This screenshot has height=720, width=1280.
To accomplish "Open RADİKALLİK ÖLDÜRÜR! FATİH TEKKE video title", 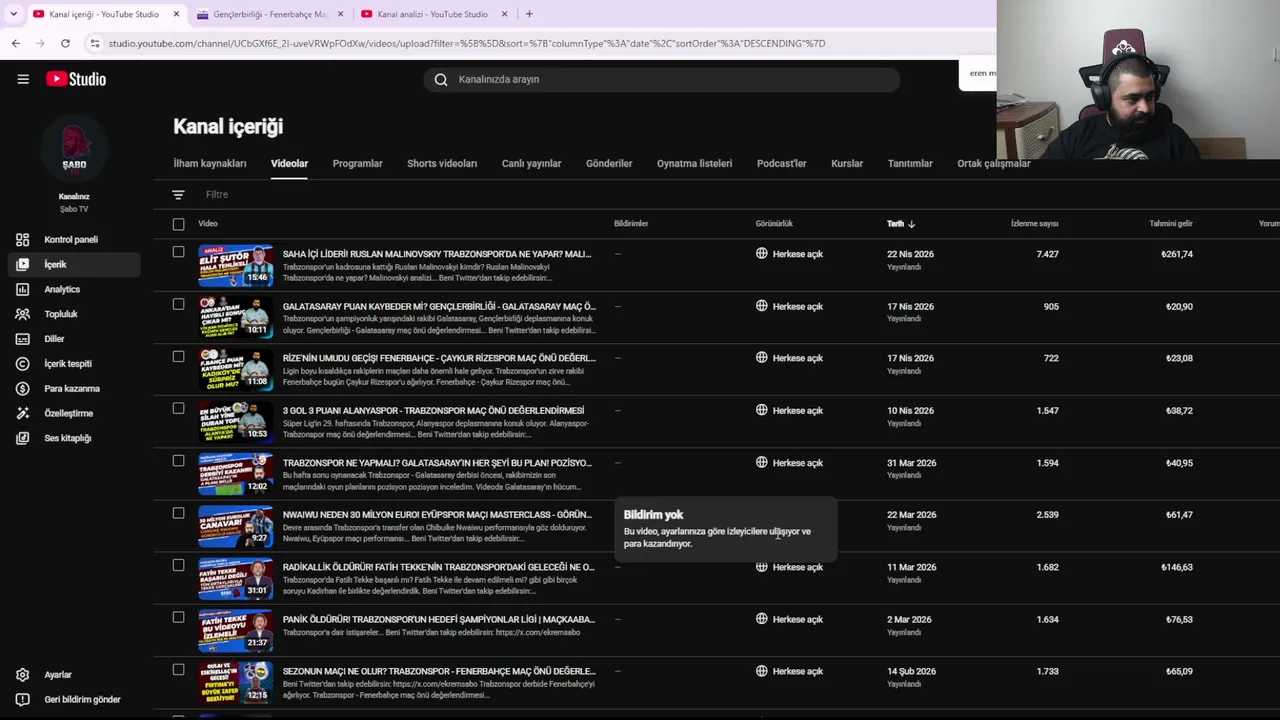I will (438, 567).
